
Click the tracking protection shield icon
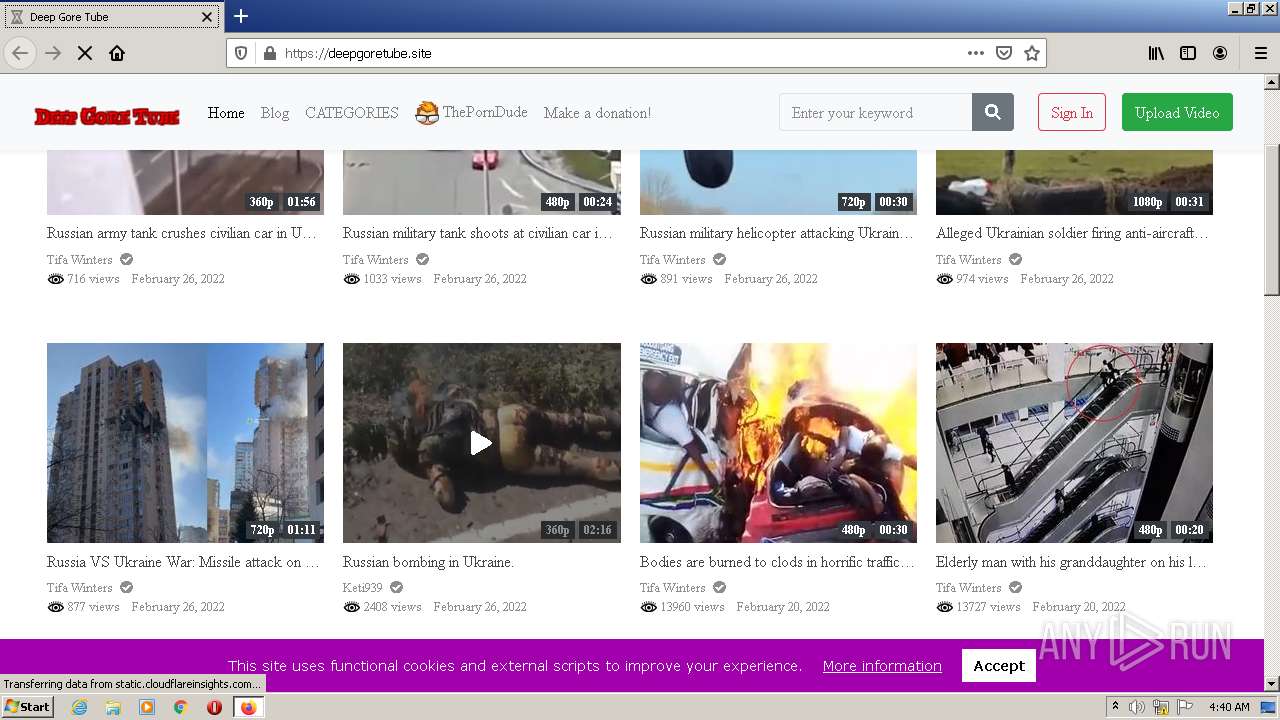pyautogui.click(x=241, y=53)
